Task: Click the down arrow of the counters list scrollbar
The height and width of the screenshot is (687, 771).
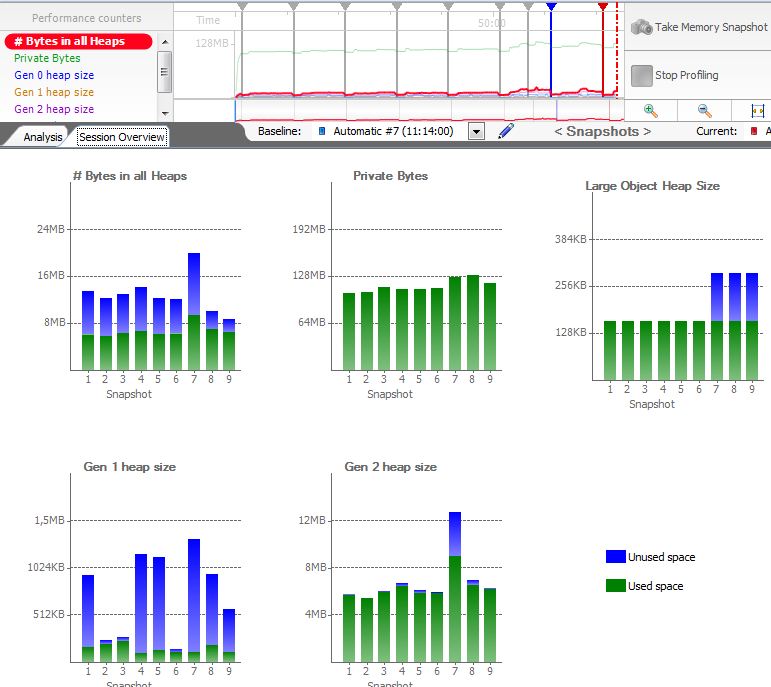Action: 165,113
